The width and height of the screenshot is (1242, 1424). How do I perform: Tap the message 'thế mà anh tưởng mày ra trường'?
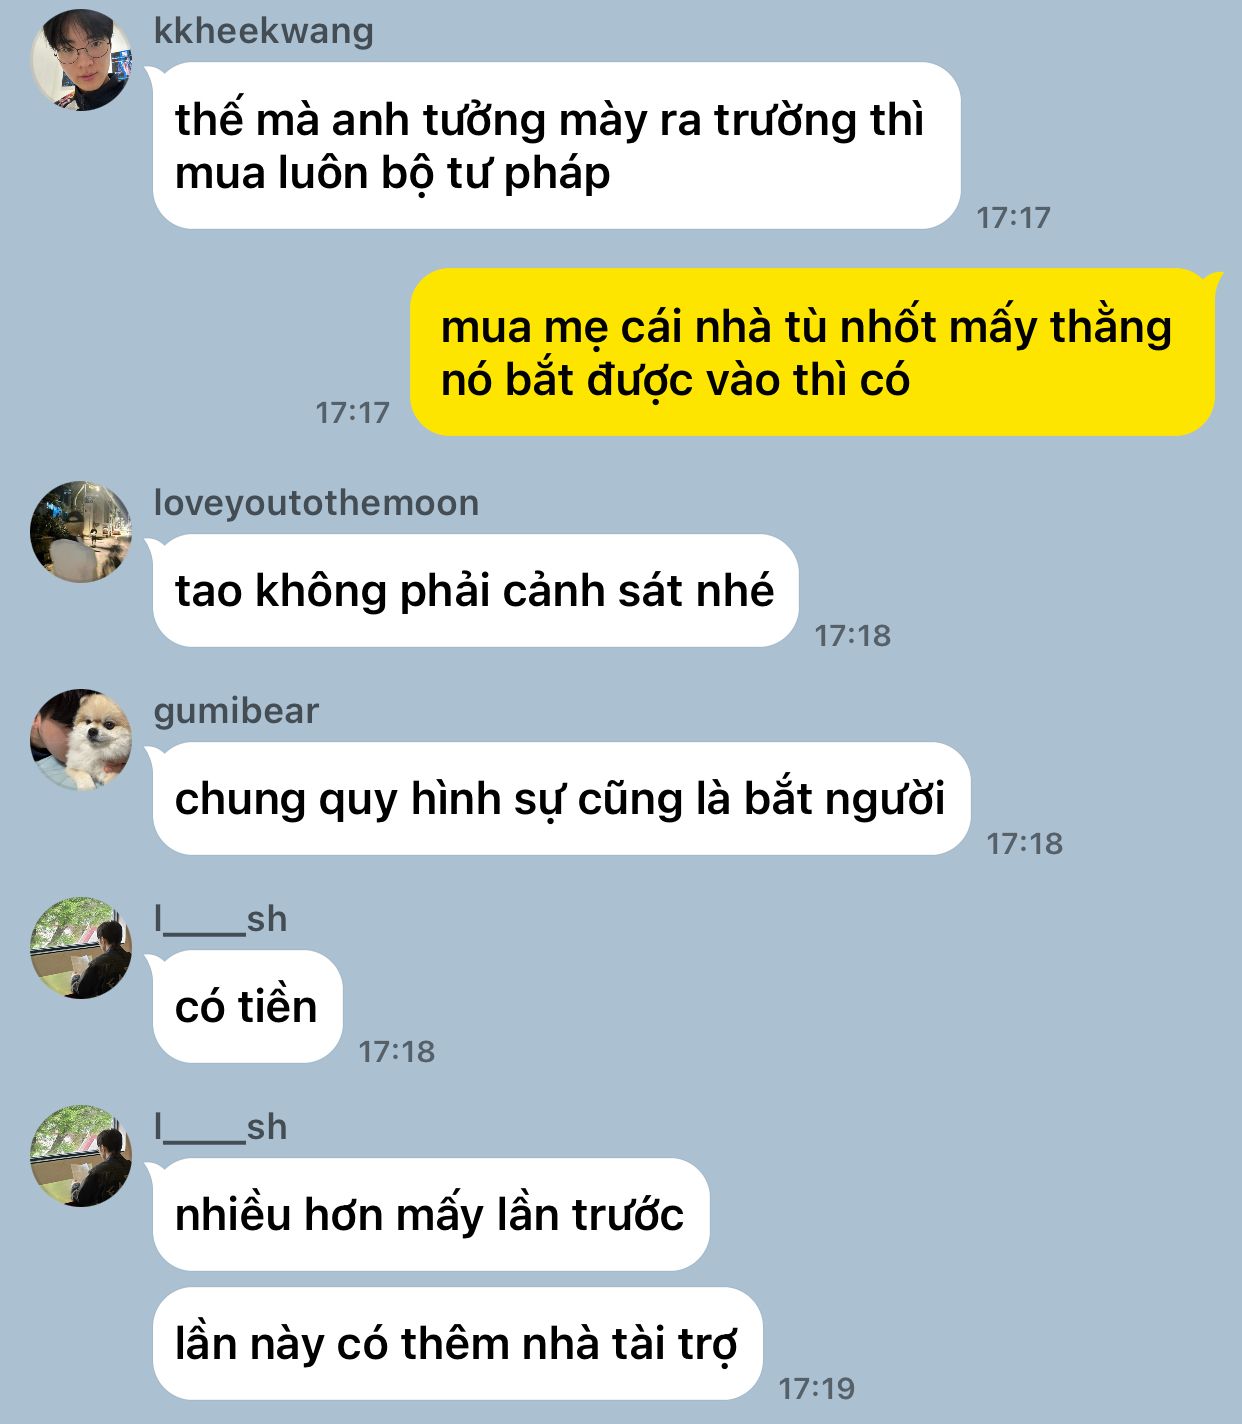[x=556, y=146]
